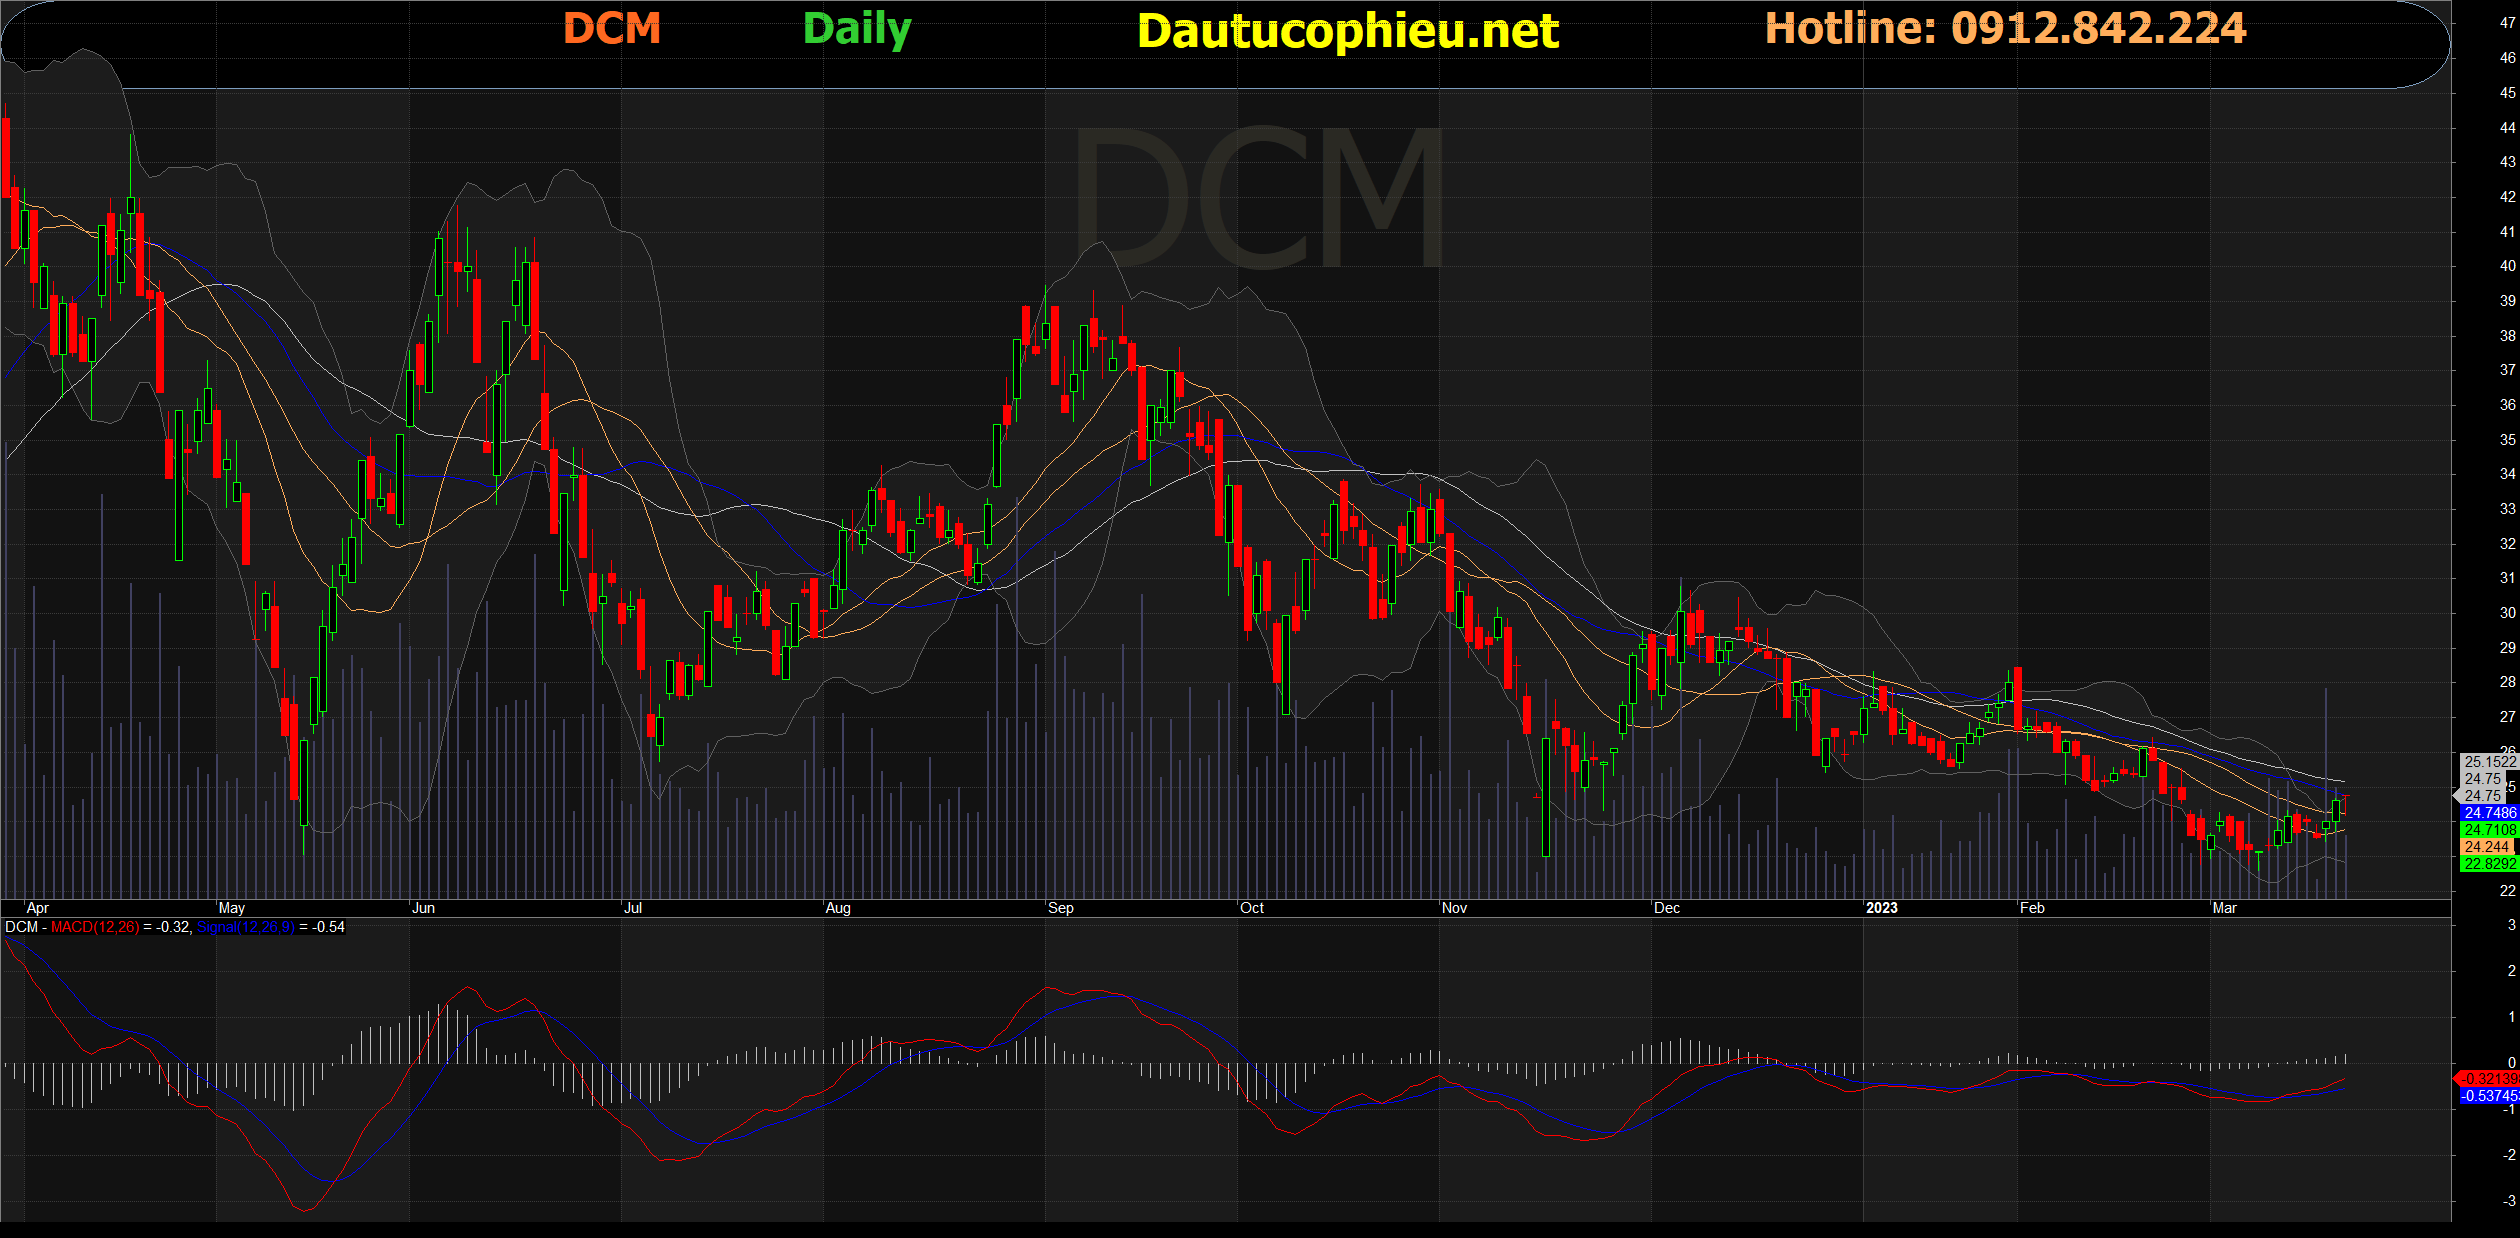2520x1238 pixels.
Task: Click the green 22.8292 price tag
Action: pos(2489,864)
